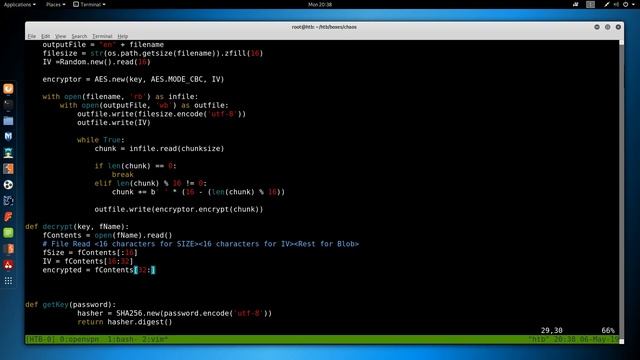
Task: Open the orange-and-grey dock icon above CherryTree
Action: tap(8, 249)
